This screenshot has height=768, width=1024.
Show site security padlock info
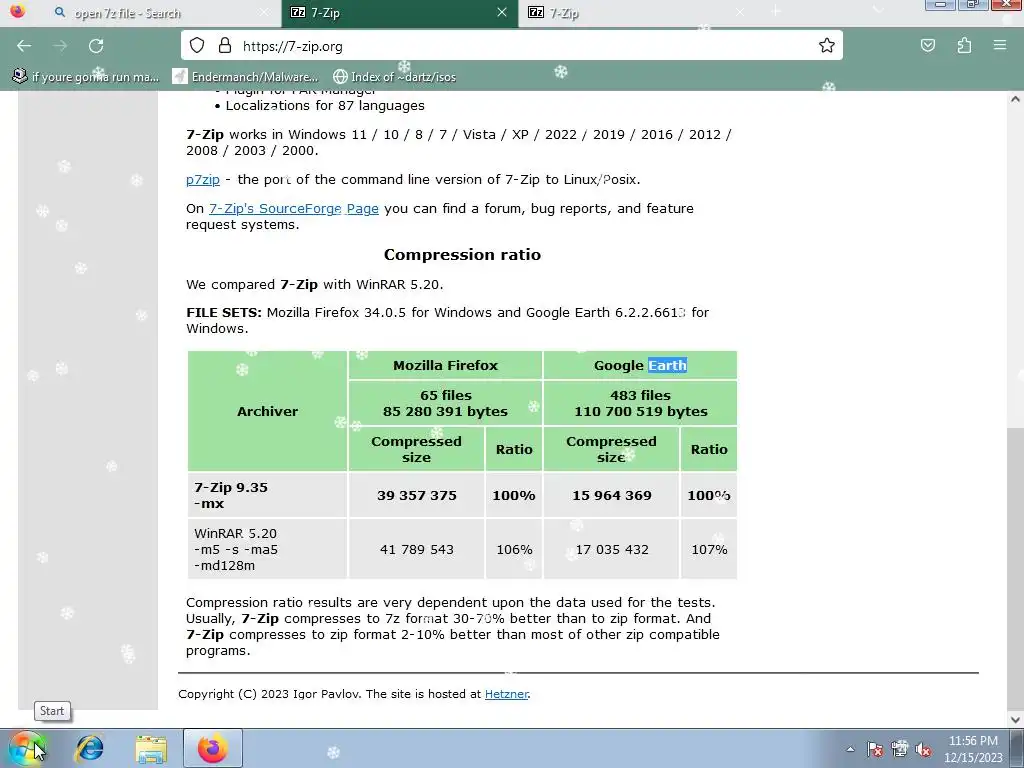point(225,46)
